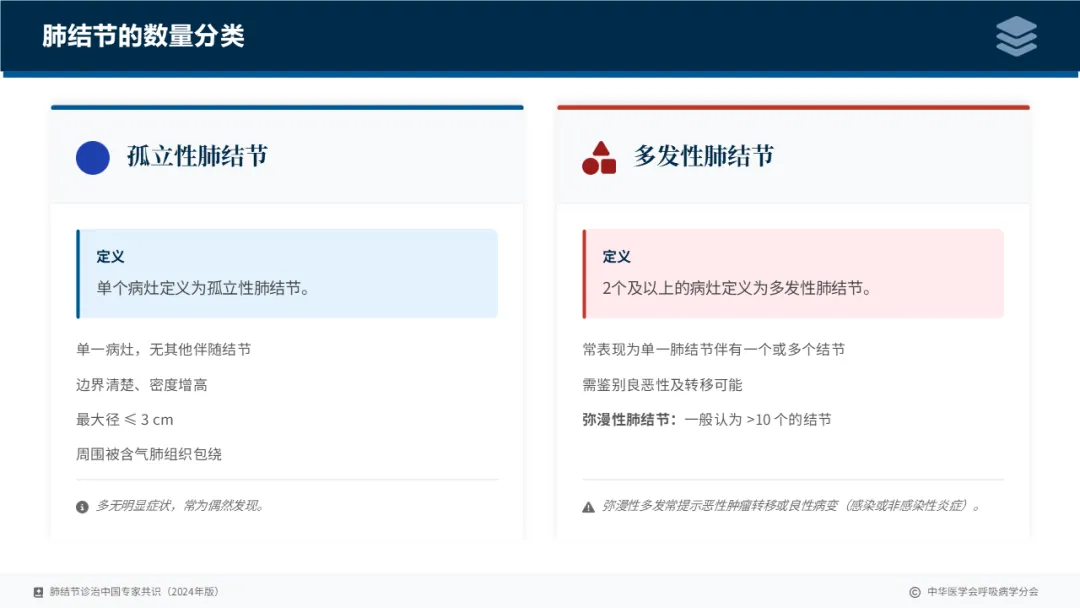1080x608 pixels.
Task: Click the stacked layers icon in header
Action: click(1016, 36)
